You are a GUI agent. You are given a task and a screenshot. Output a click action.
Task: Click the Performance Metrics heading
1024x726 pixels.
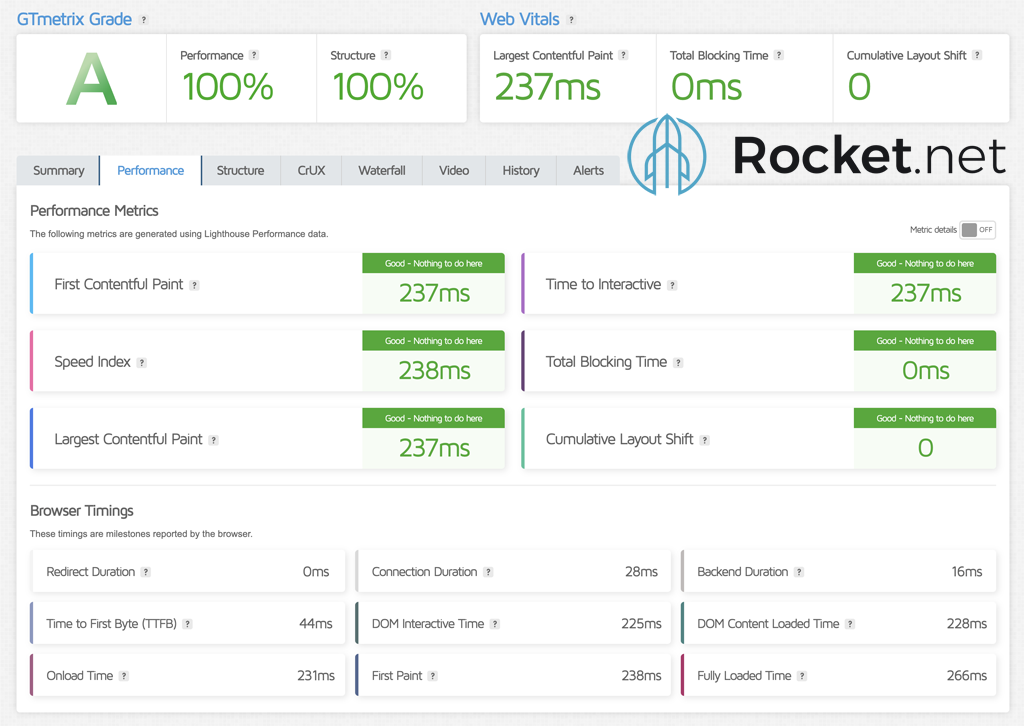[x=94, y=211]
